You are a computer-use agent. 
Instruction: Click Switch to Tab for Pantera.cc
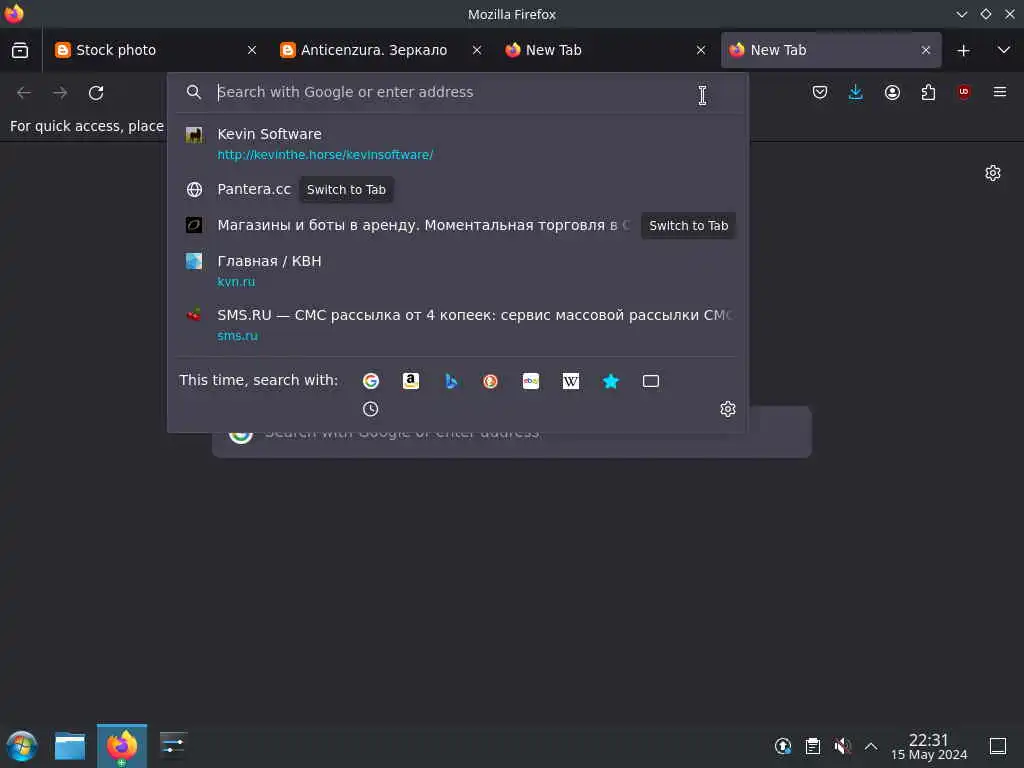(346, 189)
